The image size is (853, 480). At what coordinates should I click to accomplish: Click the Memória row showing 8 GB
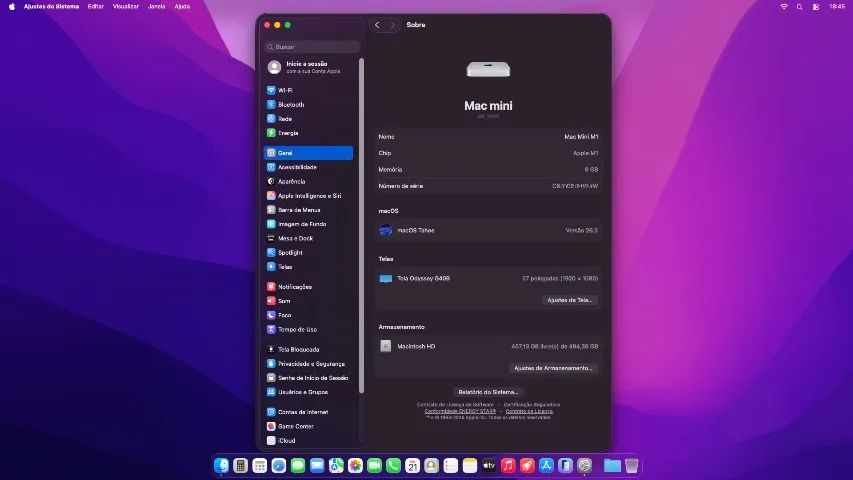click(488, 169)
